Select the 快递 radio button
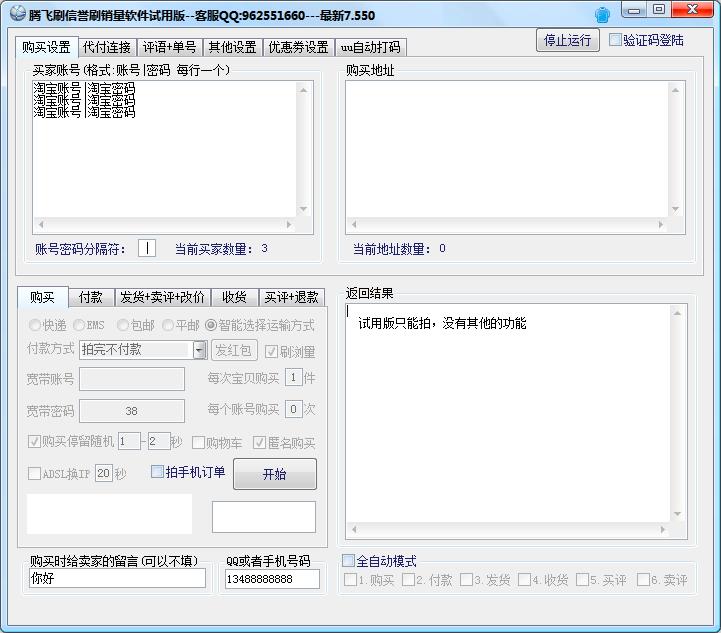 34,325
